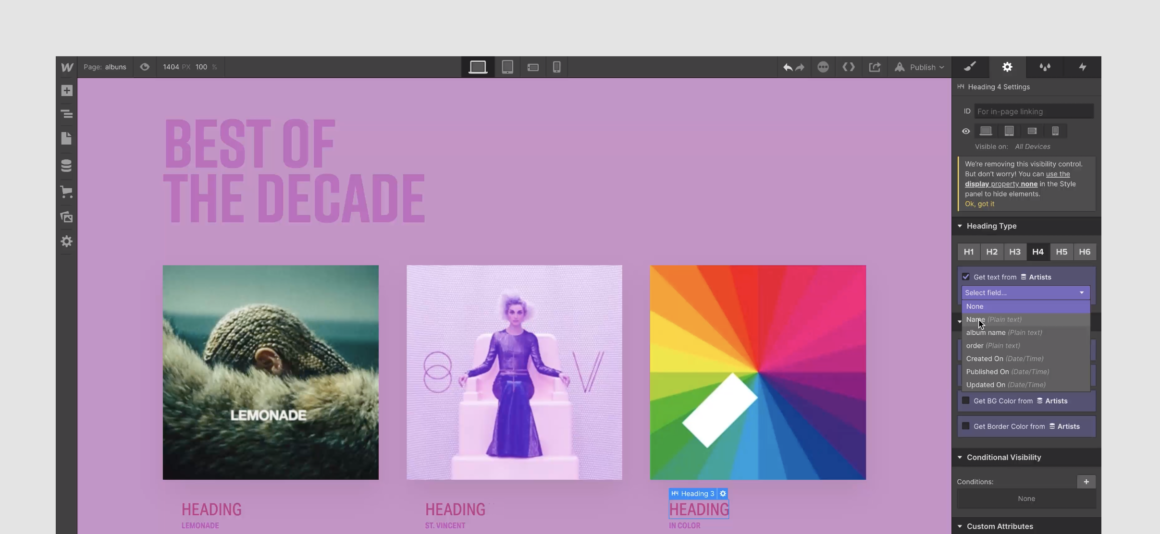Set heading type to H1

(x=968, y=252)
